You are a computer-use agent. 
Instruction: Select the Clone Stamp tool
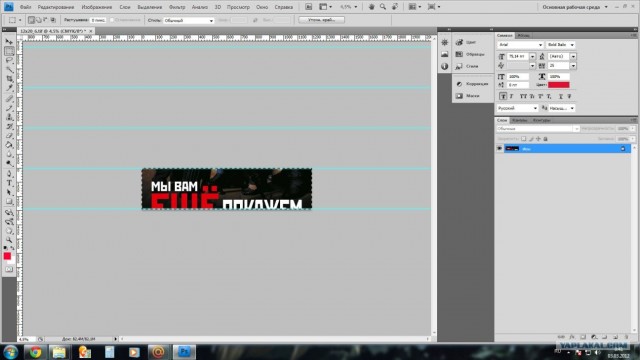[x=9, y=117]
